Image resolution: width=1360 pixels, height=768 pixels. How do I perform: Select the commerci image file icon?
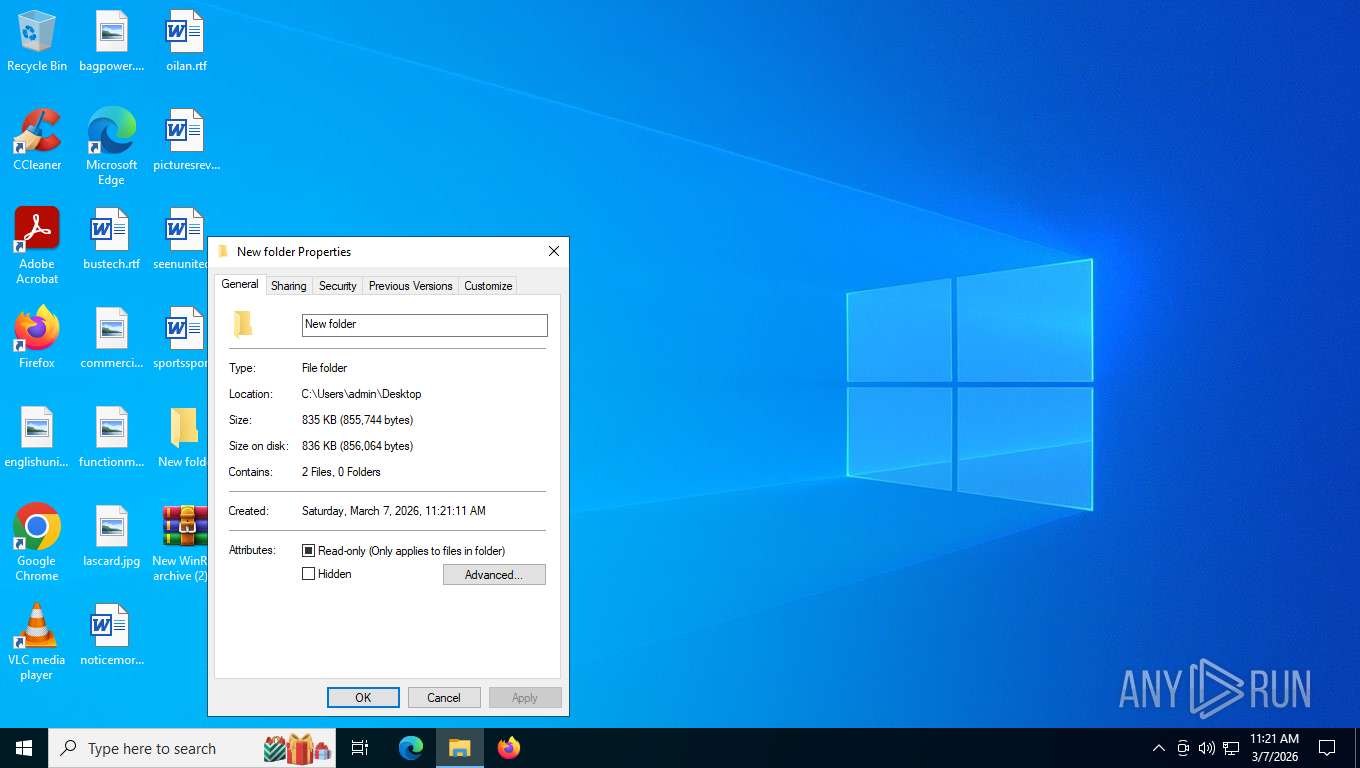pyautogui.click(x=112, y=339)
